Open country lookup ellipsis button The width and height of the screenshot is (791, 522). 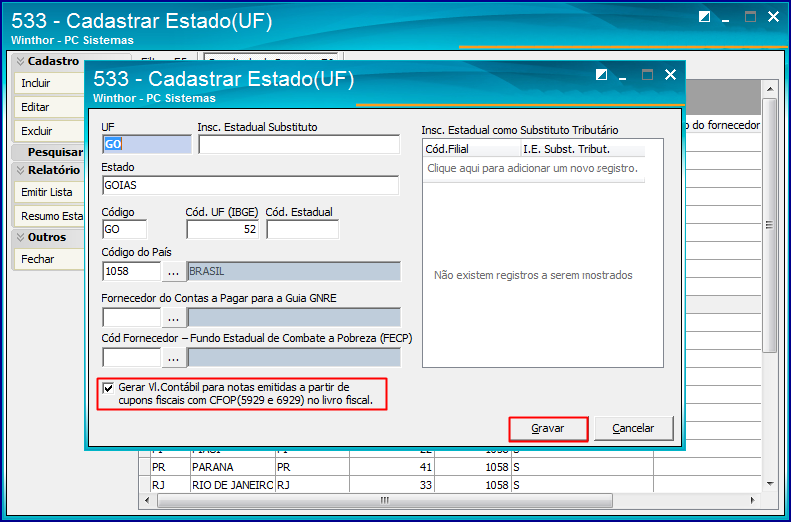click(x=174, y=272)
